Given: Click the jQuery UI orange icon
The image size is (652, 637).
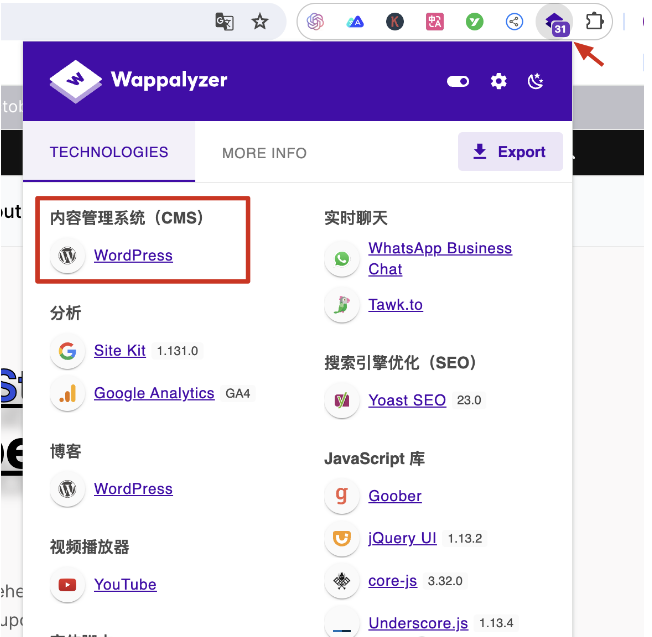Looking at the screenshot, I should click(342, 538).
